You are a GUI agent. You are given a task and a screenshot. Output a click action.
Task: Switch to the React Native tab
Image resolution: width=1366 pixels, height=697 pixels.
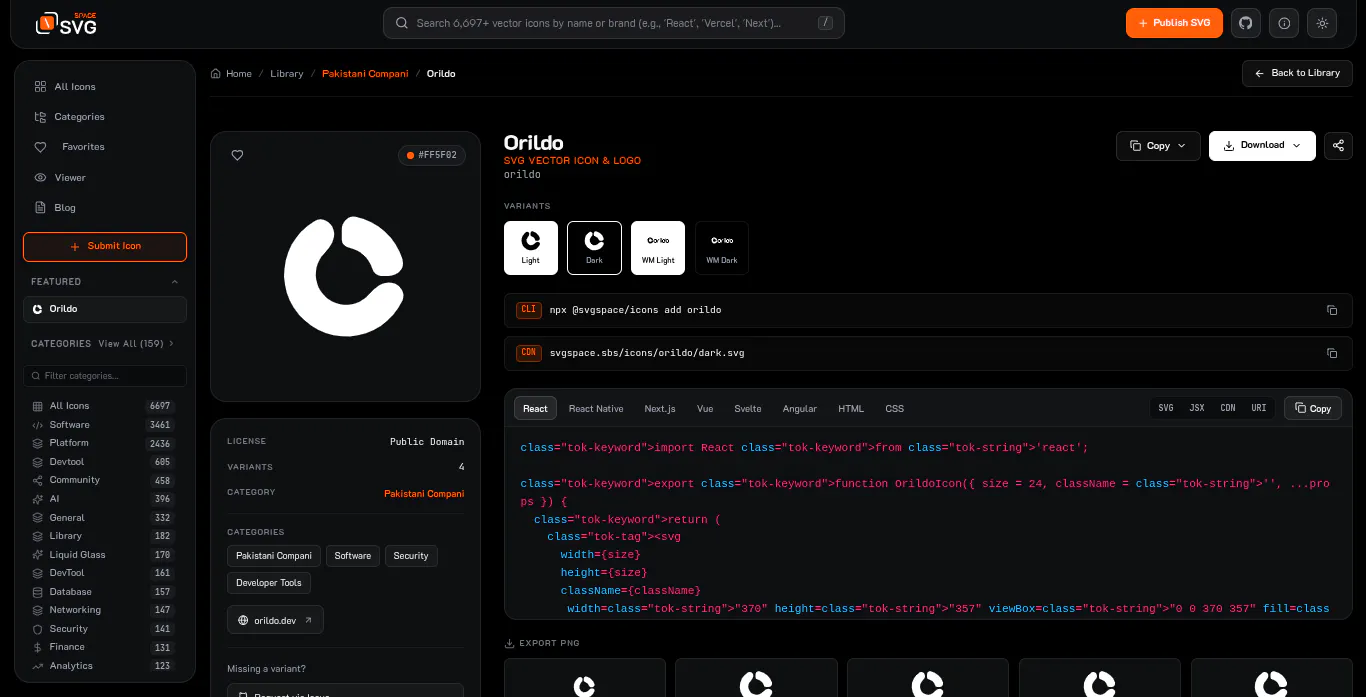click(x=596, y=409)
